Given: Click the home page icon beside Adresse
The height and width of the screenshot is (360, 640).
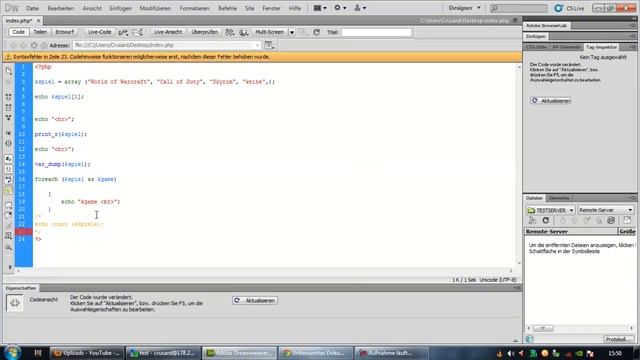Looking at the screenshot, I should tap(44, 45).
